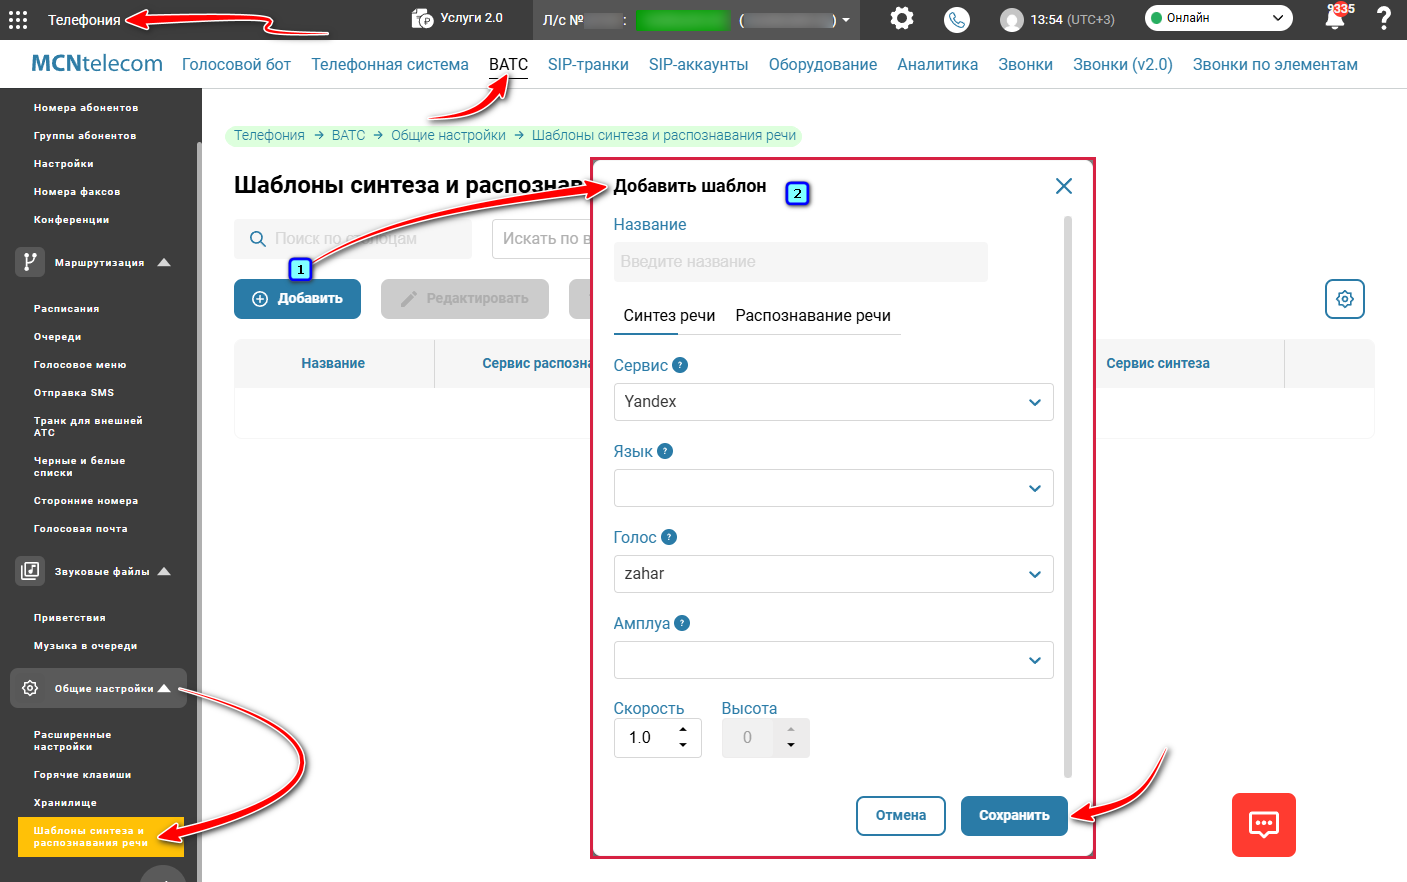Open the ВАТС menu item
The image size is (1407, 882).
pyautogui.click(x=508, y=64)
